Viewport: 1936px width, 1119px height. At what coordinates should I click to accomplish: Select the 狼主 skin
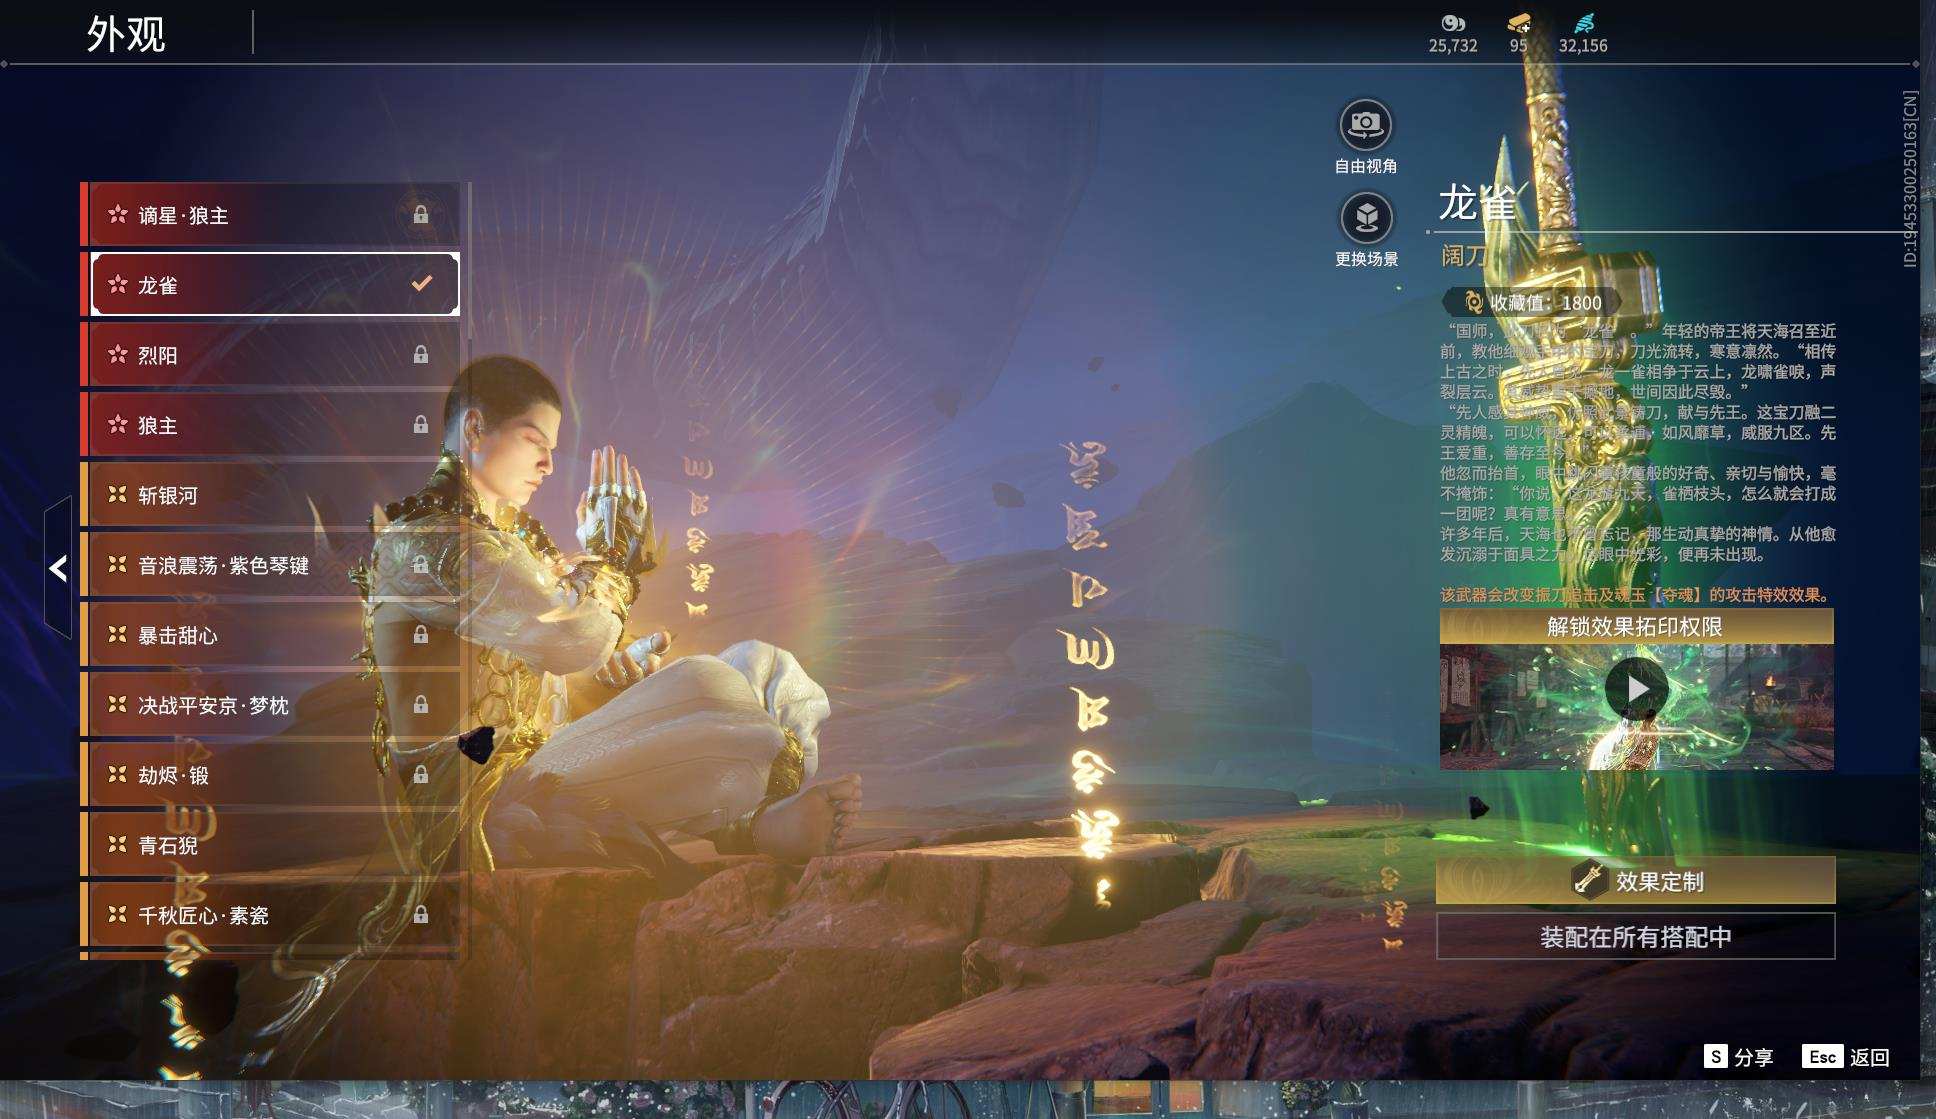(270, 425)
